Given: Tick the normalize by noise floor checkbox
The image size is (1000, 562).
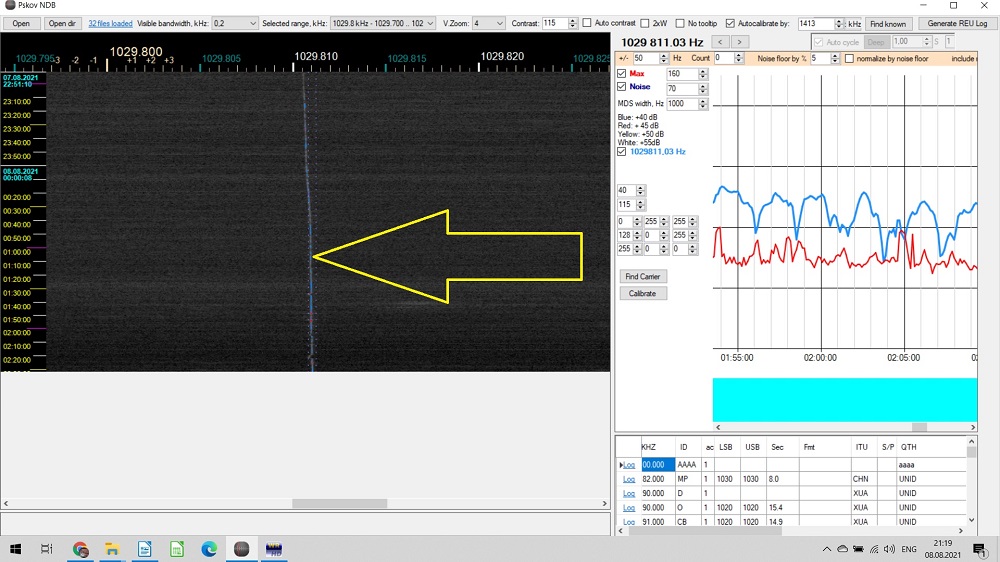Looking at the screenshot, I should pyautogui.click(x=850, y=59).
